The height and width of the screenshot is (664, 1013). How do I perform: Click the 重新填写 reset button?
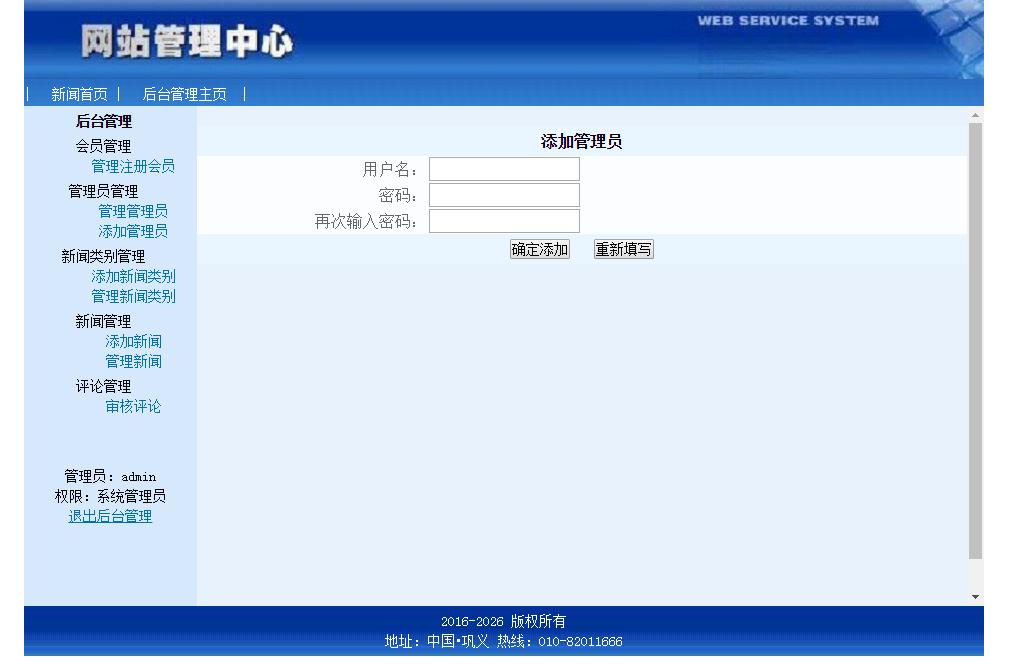tap(622, 249)
